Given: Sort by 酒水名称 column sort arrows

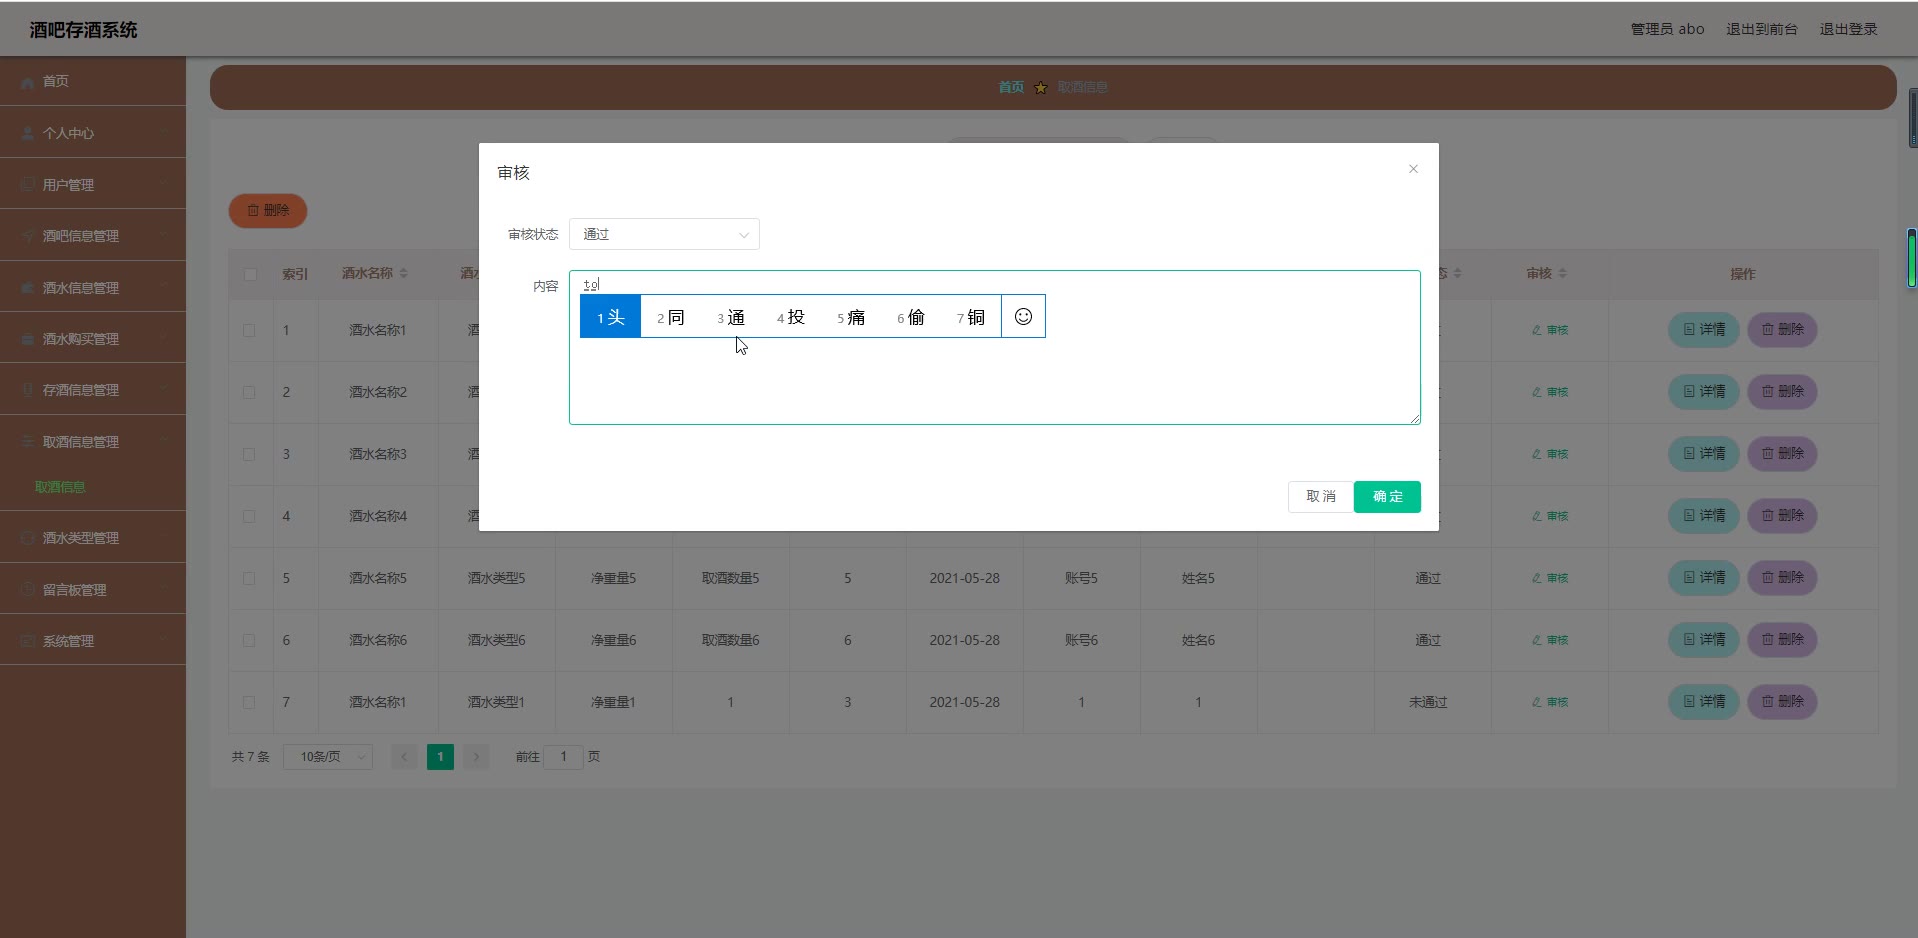Looking at the screenshot, I should click(403, 273).
